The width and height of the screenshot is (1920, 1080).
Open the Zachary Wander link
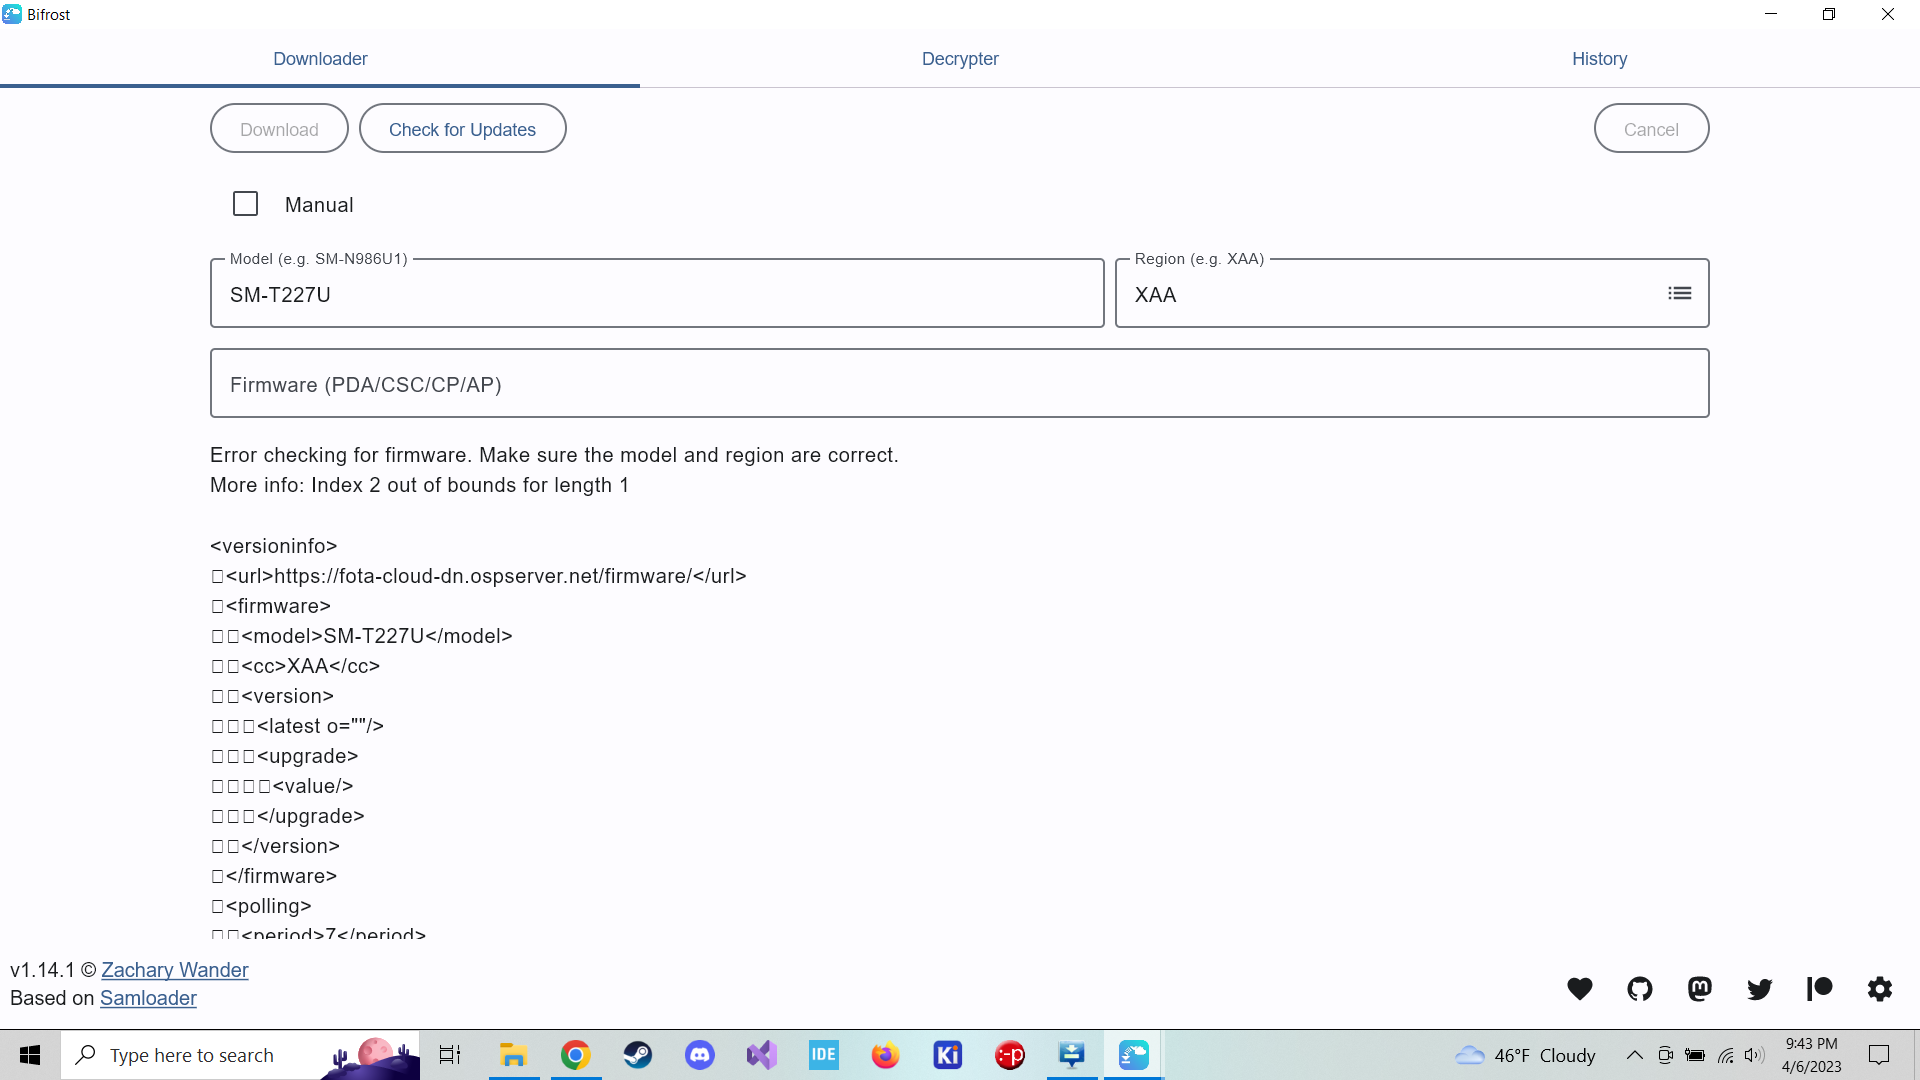[175, 970]
